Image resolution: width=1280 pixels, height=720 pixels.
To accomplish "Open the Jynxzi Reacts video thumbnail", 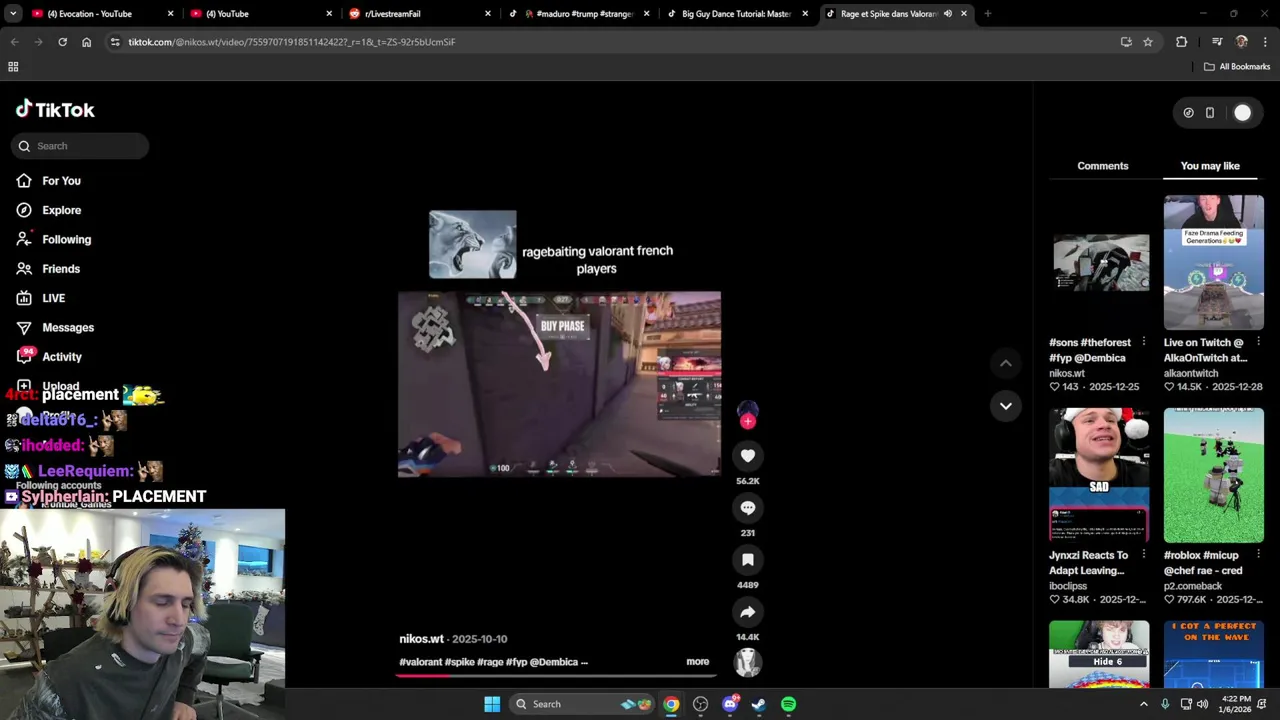I will [1099, 475].
